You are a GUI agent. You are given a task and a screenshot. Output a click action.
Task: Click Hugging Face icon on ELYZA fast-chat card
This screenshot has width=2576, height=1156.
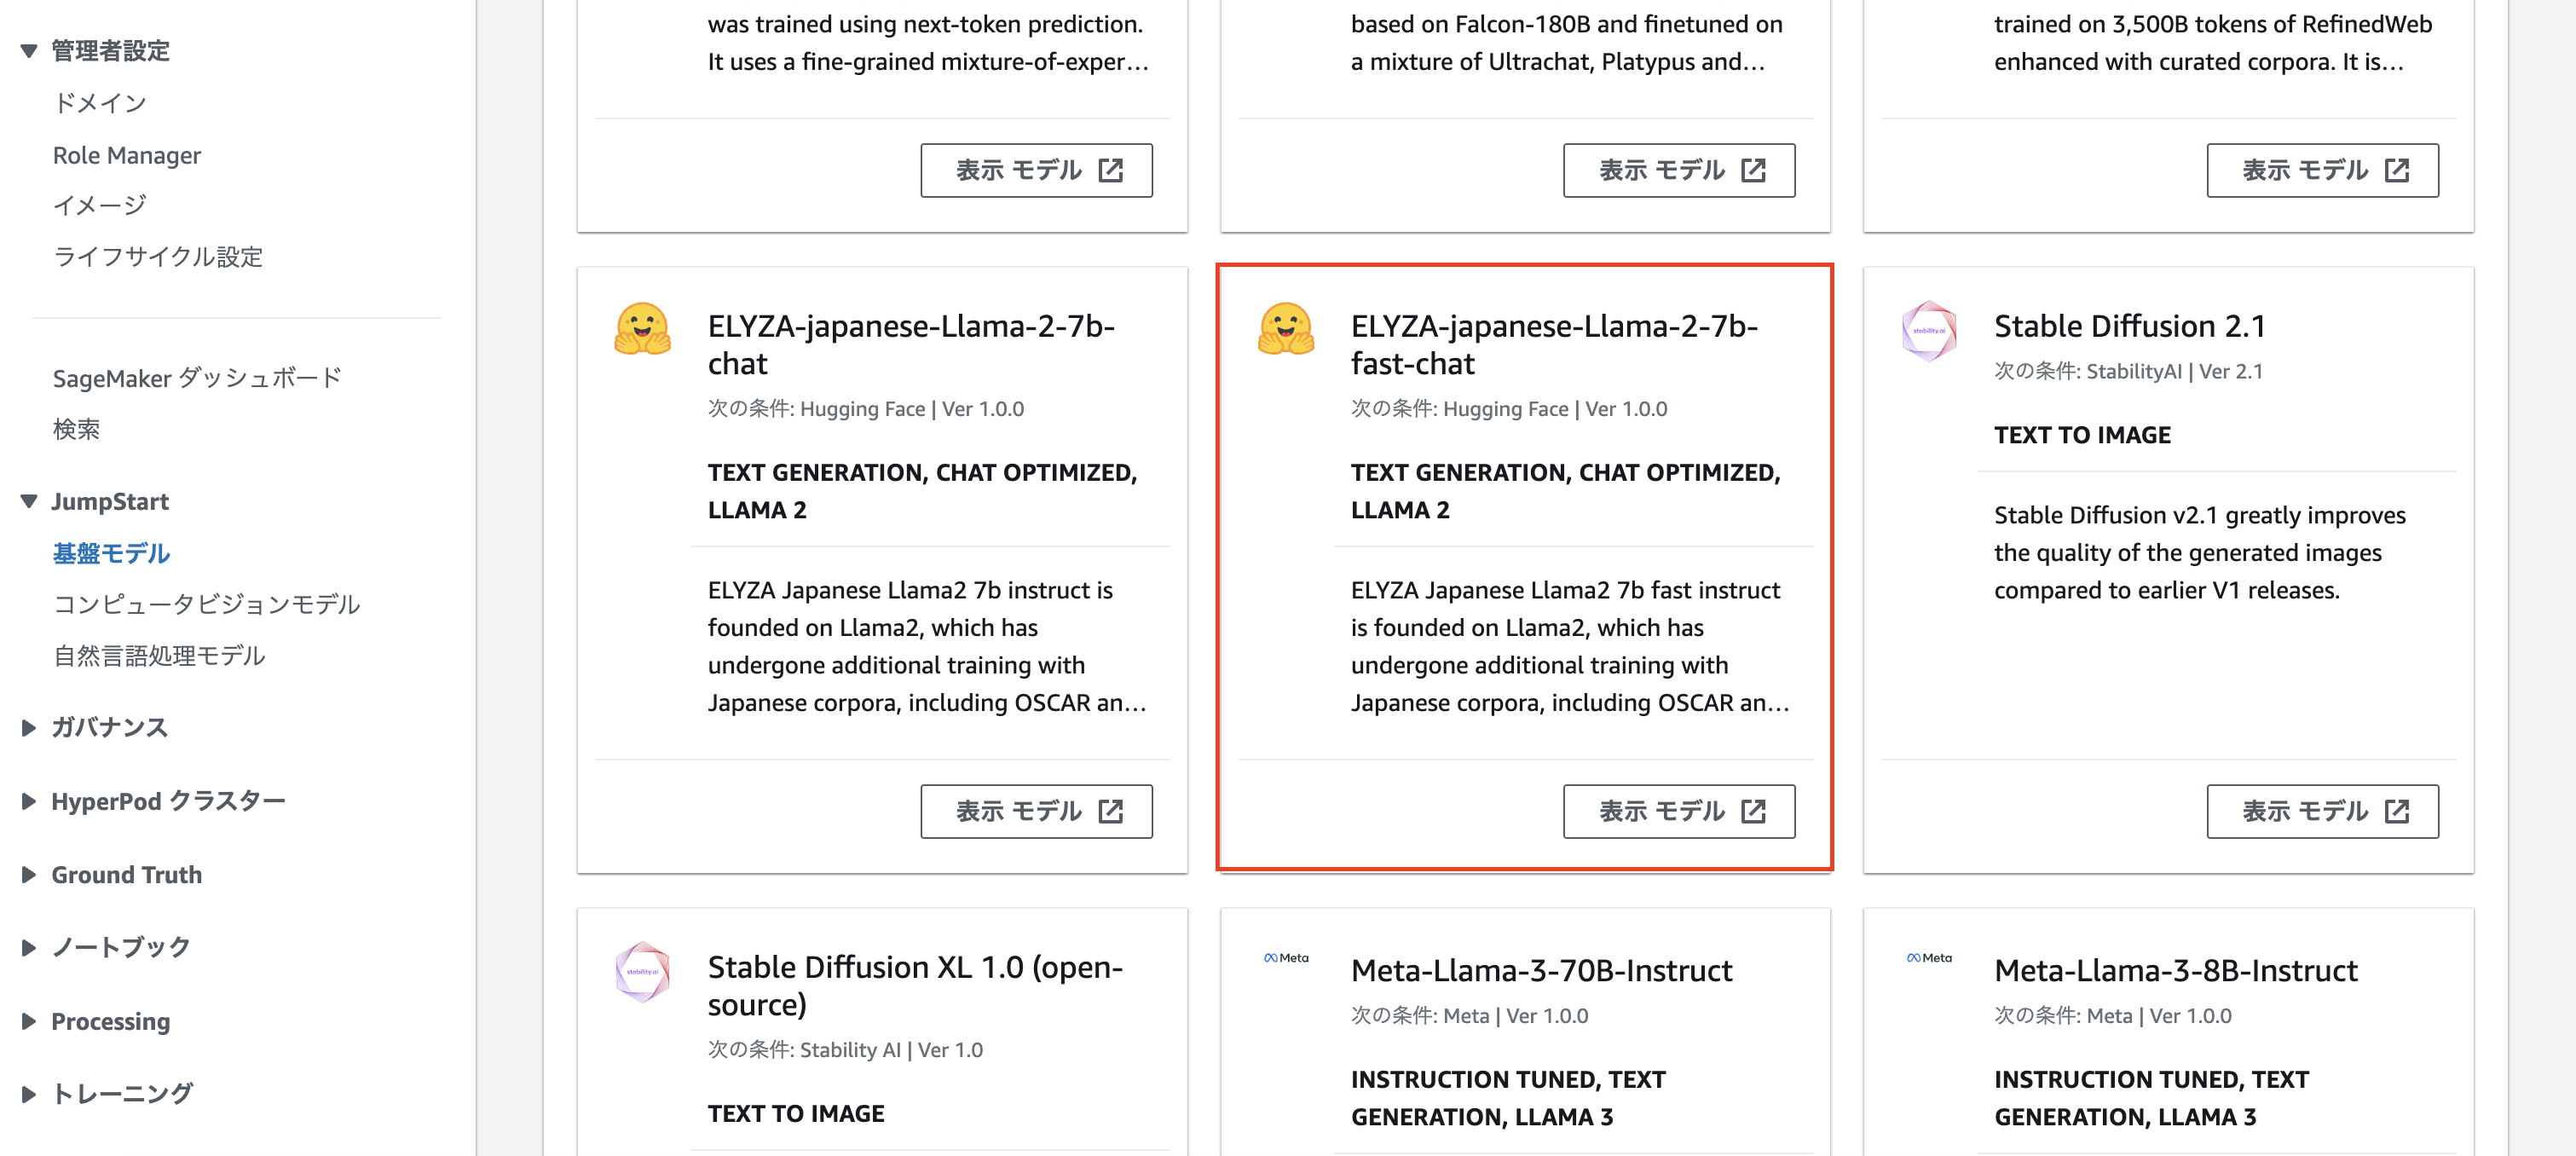click(x=1285, y=329)
